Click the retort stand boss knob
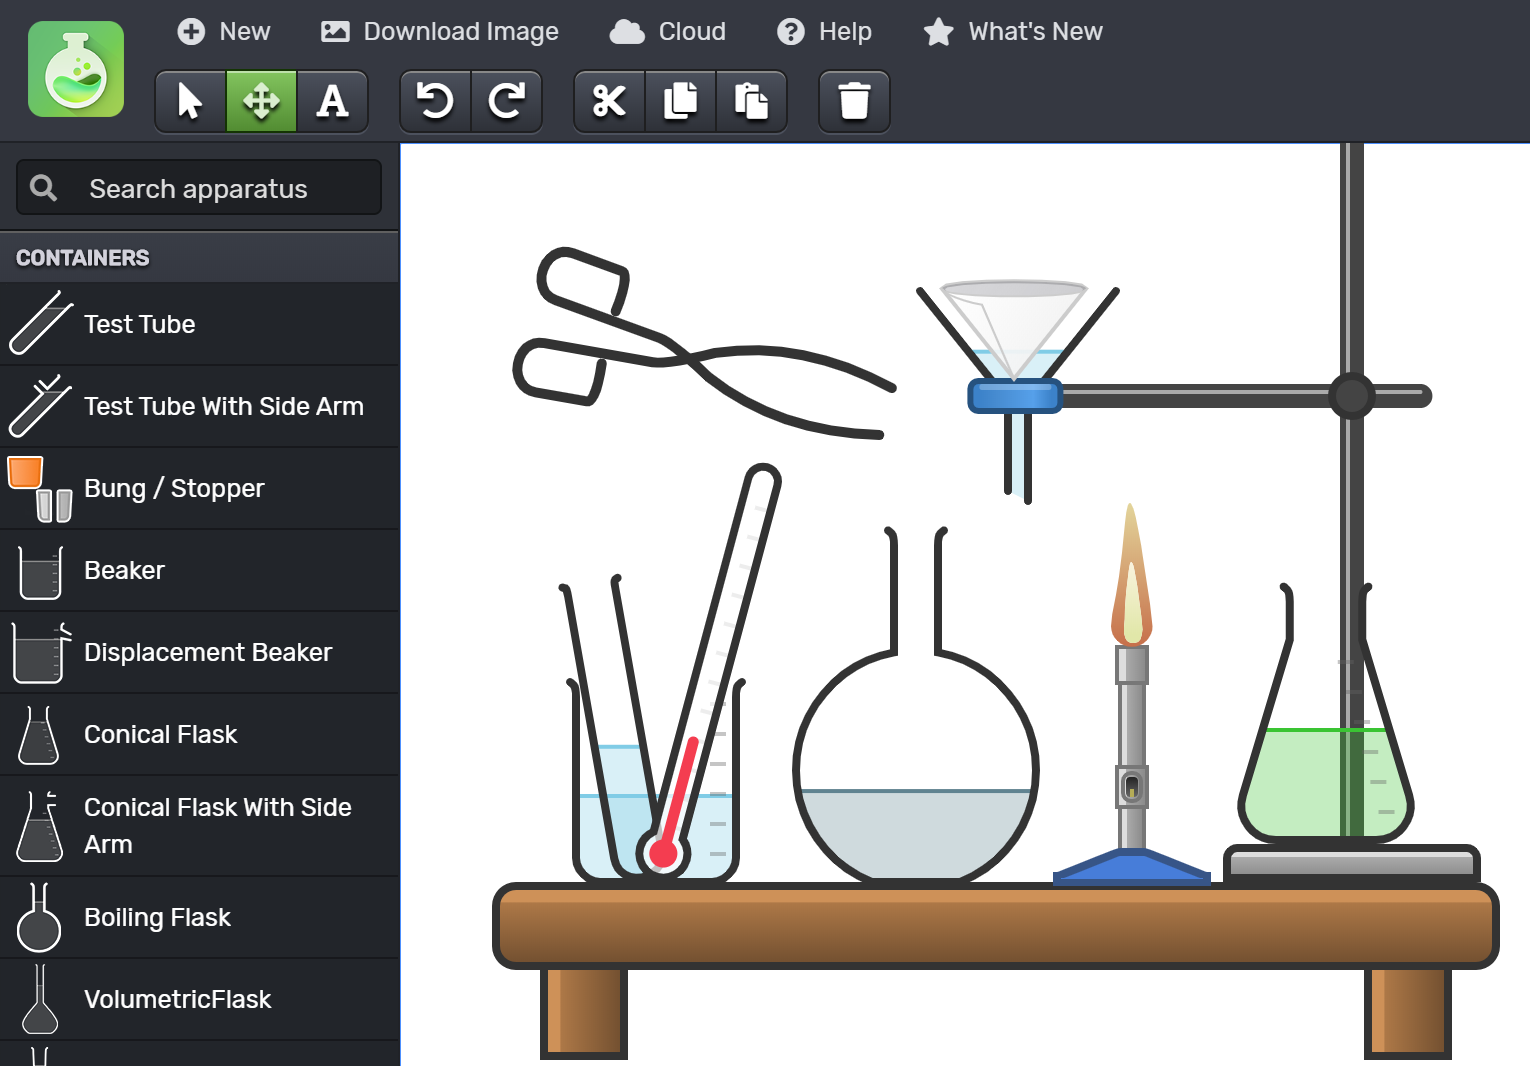The width and height of the screenshot is (1530, 1066). pos(1351,396)
